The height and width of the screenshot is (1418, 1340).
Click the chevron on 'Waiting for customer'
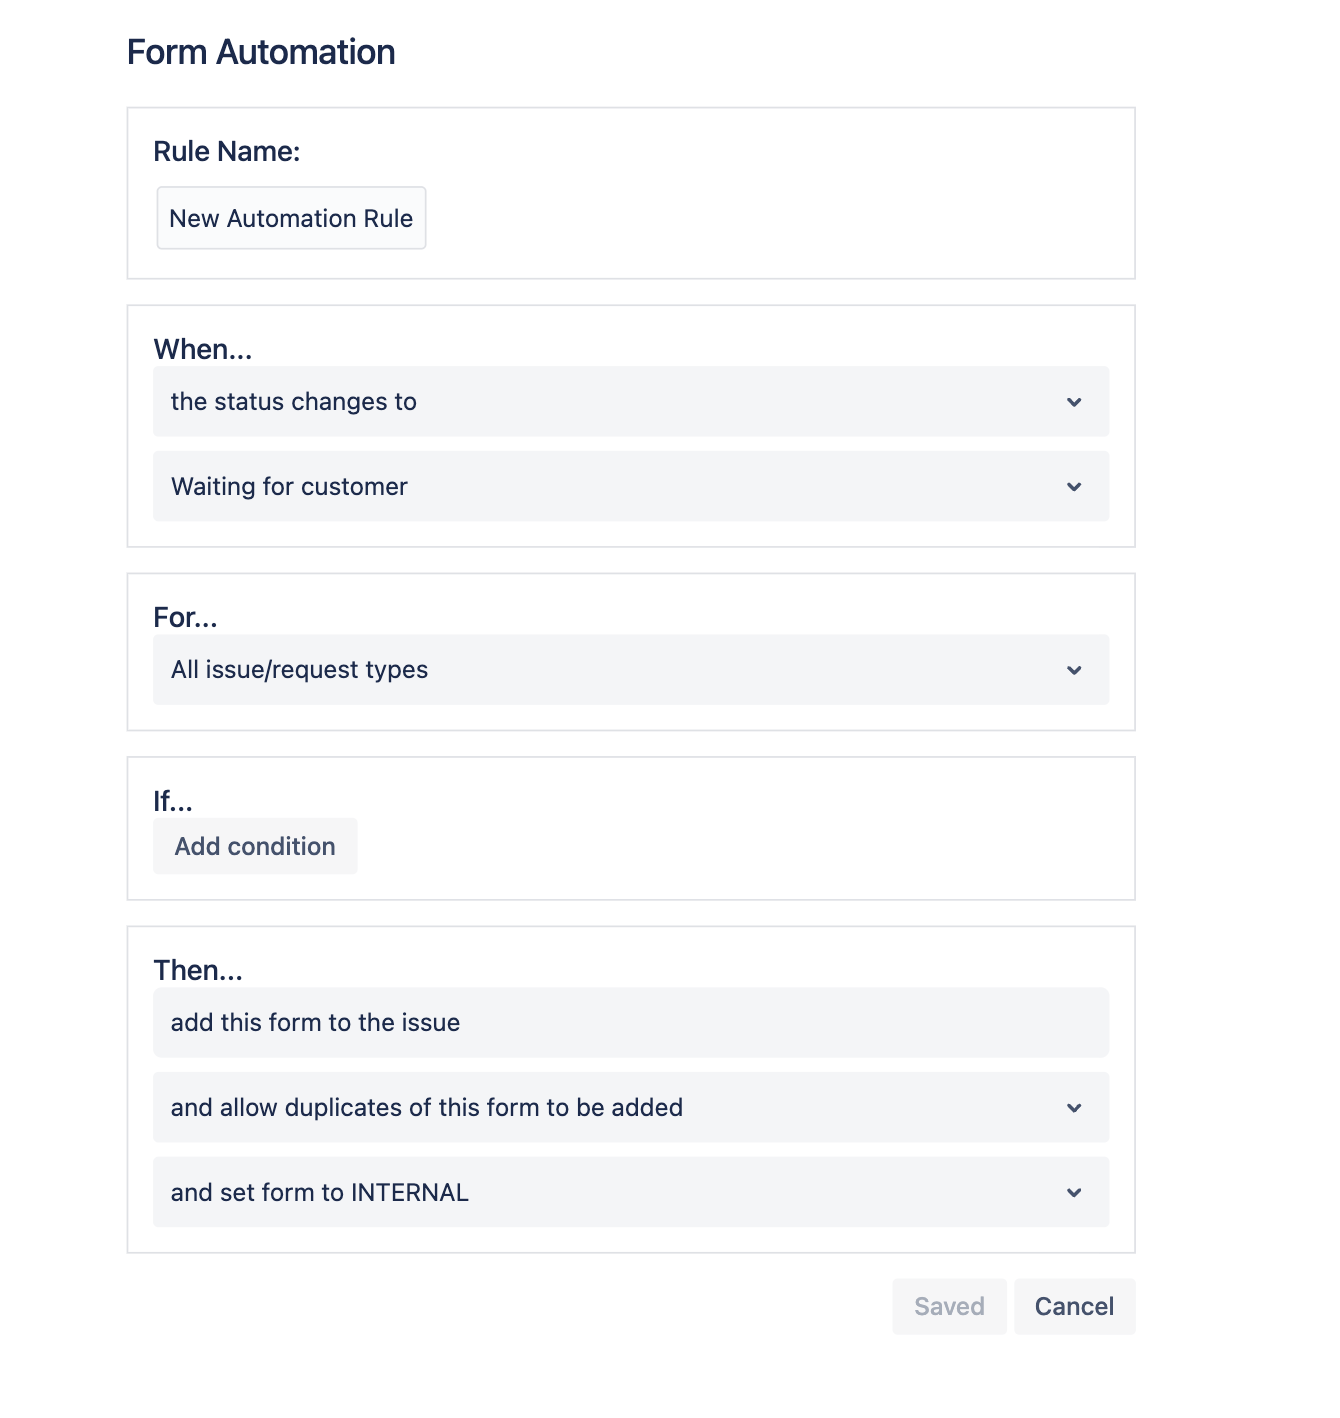[1075, 487]
